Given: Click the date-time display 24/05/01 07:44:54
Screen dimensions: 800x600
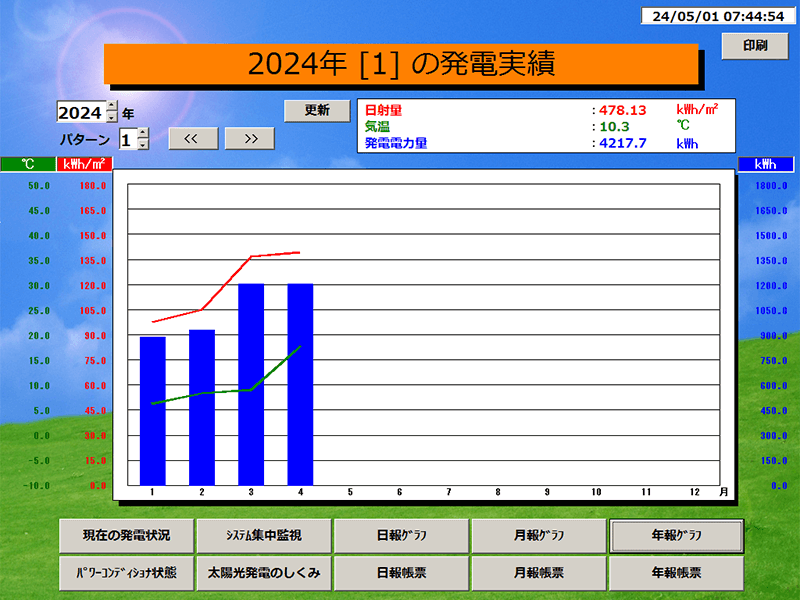Looking at the screenshot, I should 718,16.
